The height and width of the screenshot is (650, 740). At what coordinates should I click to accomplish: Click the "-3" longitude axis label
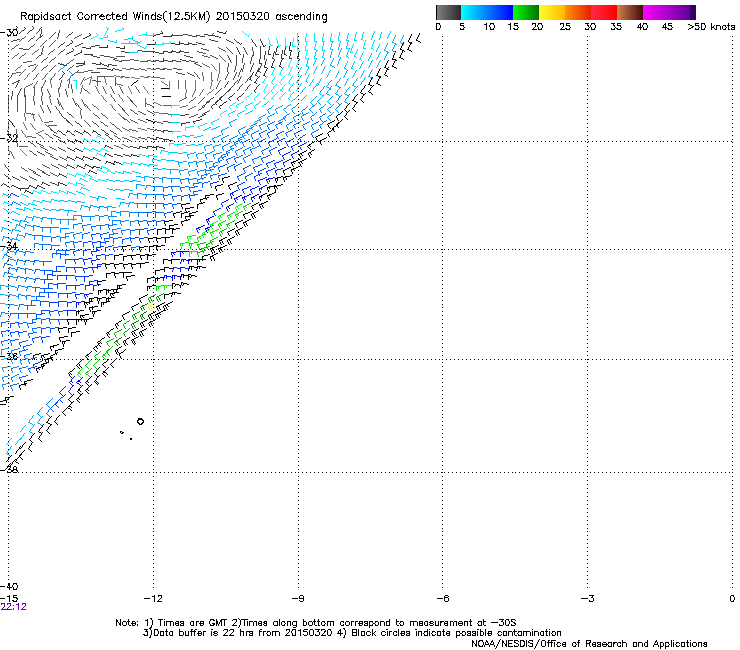coord(587,599)
